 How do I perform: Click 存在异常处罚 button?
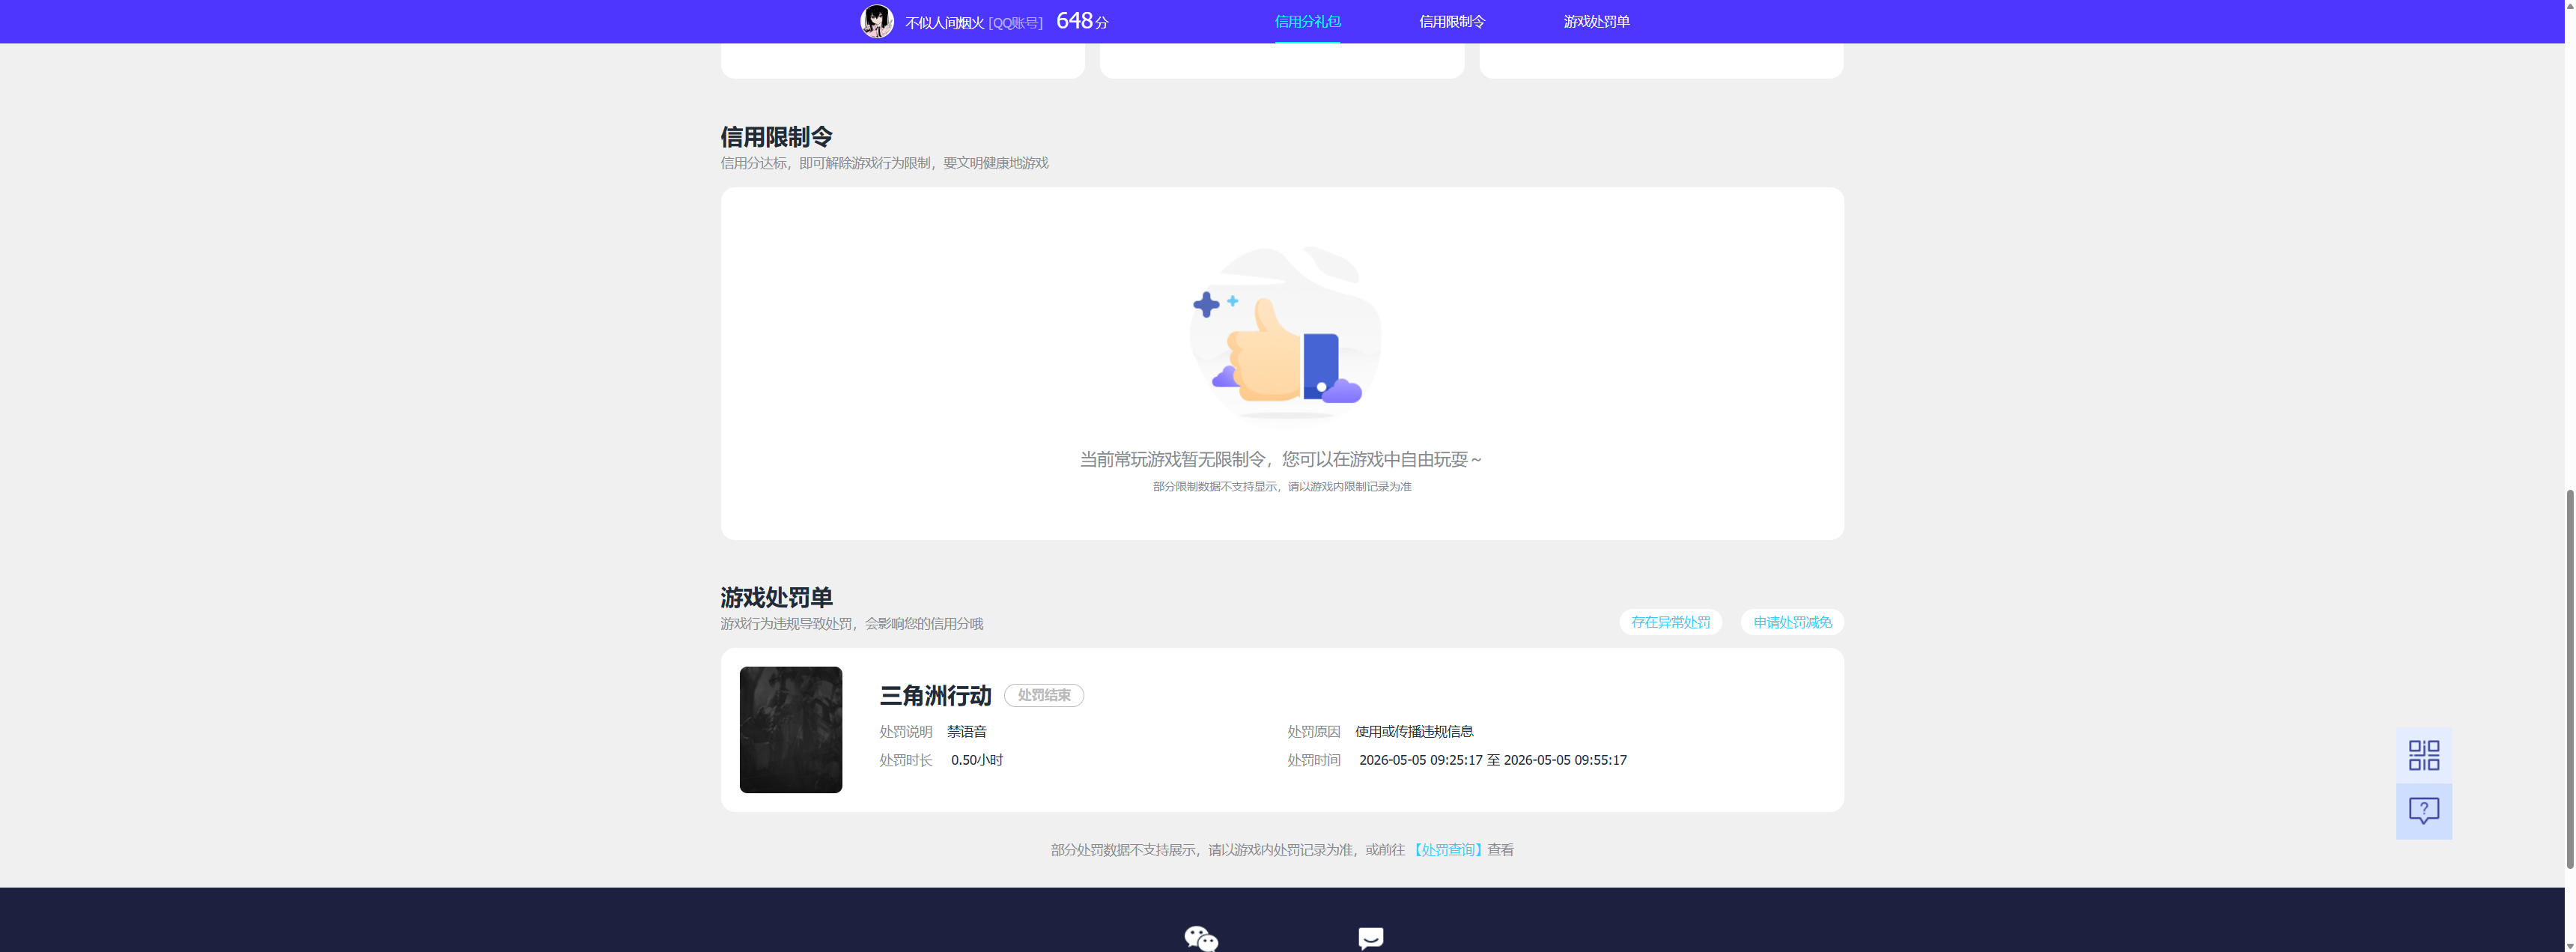pos(1670,622)
